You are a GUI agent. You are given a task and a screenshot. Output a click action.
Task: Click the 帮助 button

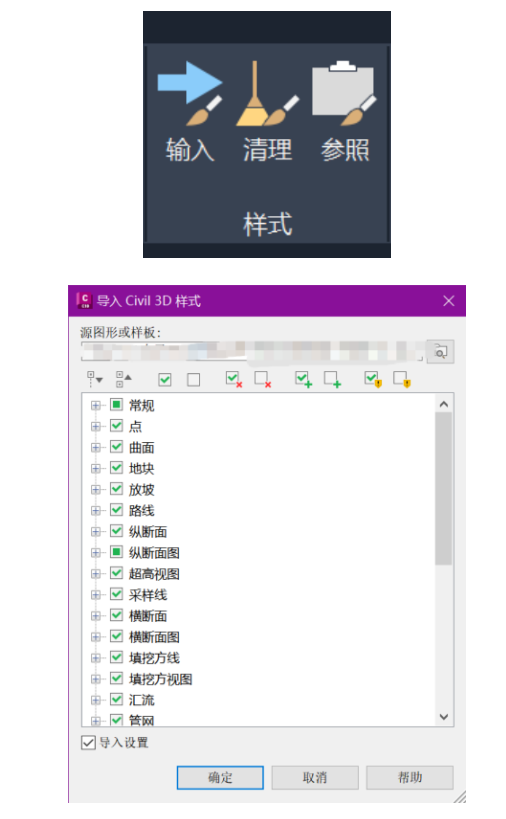[x=410, y=777]
